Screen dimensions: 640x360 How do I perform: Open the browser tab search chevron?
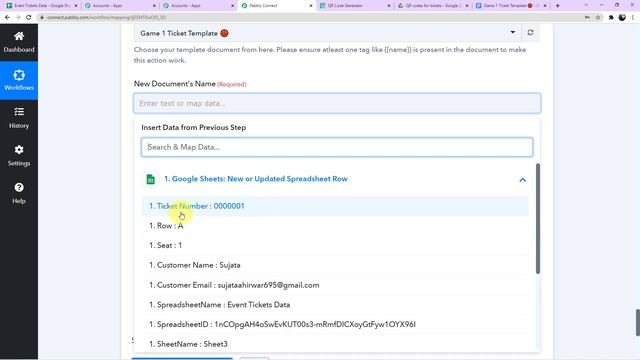pyautogui.click(x=586, y=5)
